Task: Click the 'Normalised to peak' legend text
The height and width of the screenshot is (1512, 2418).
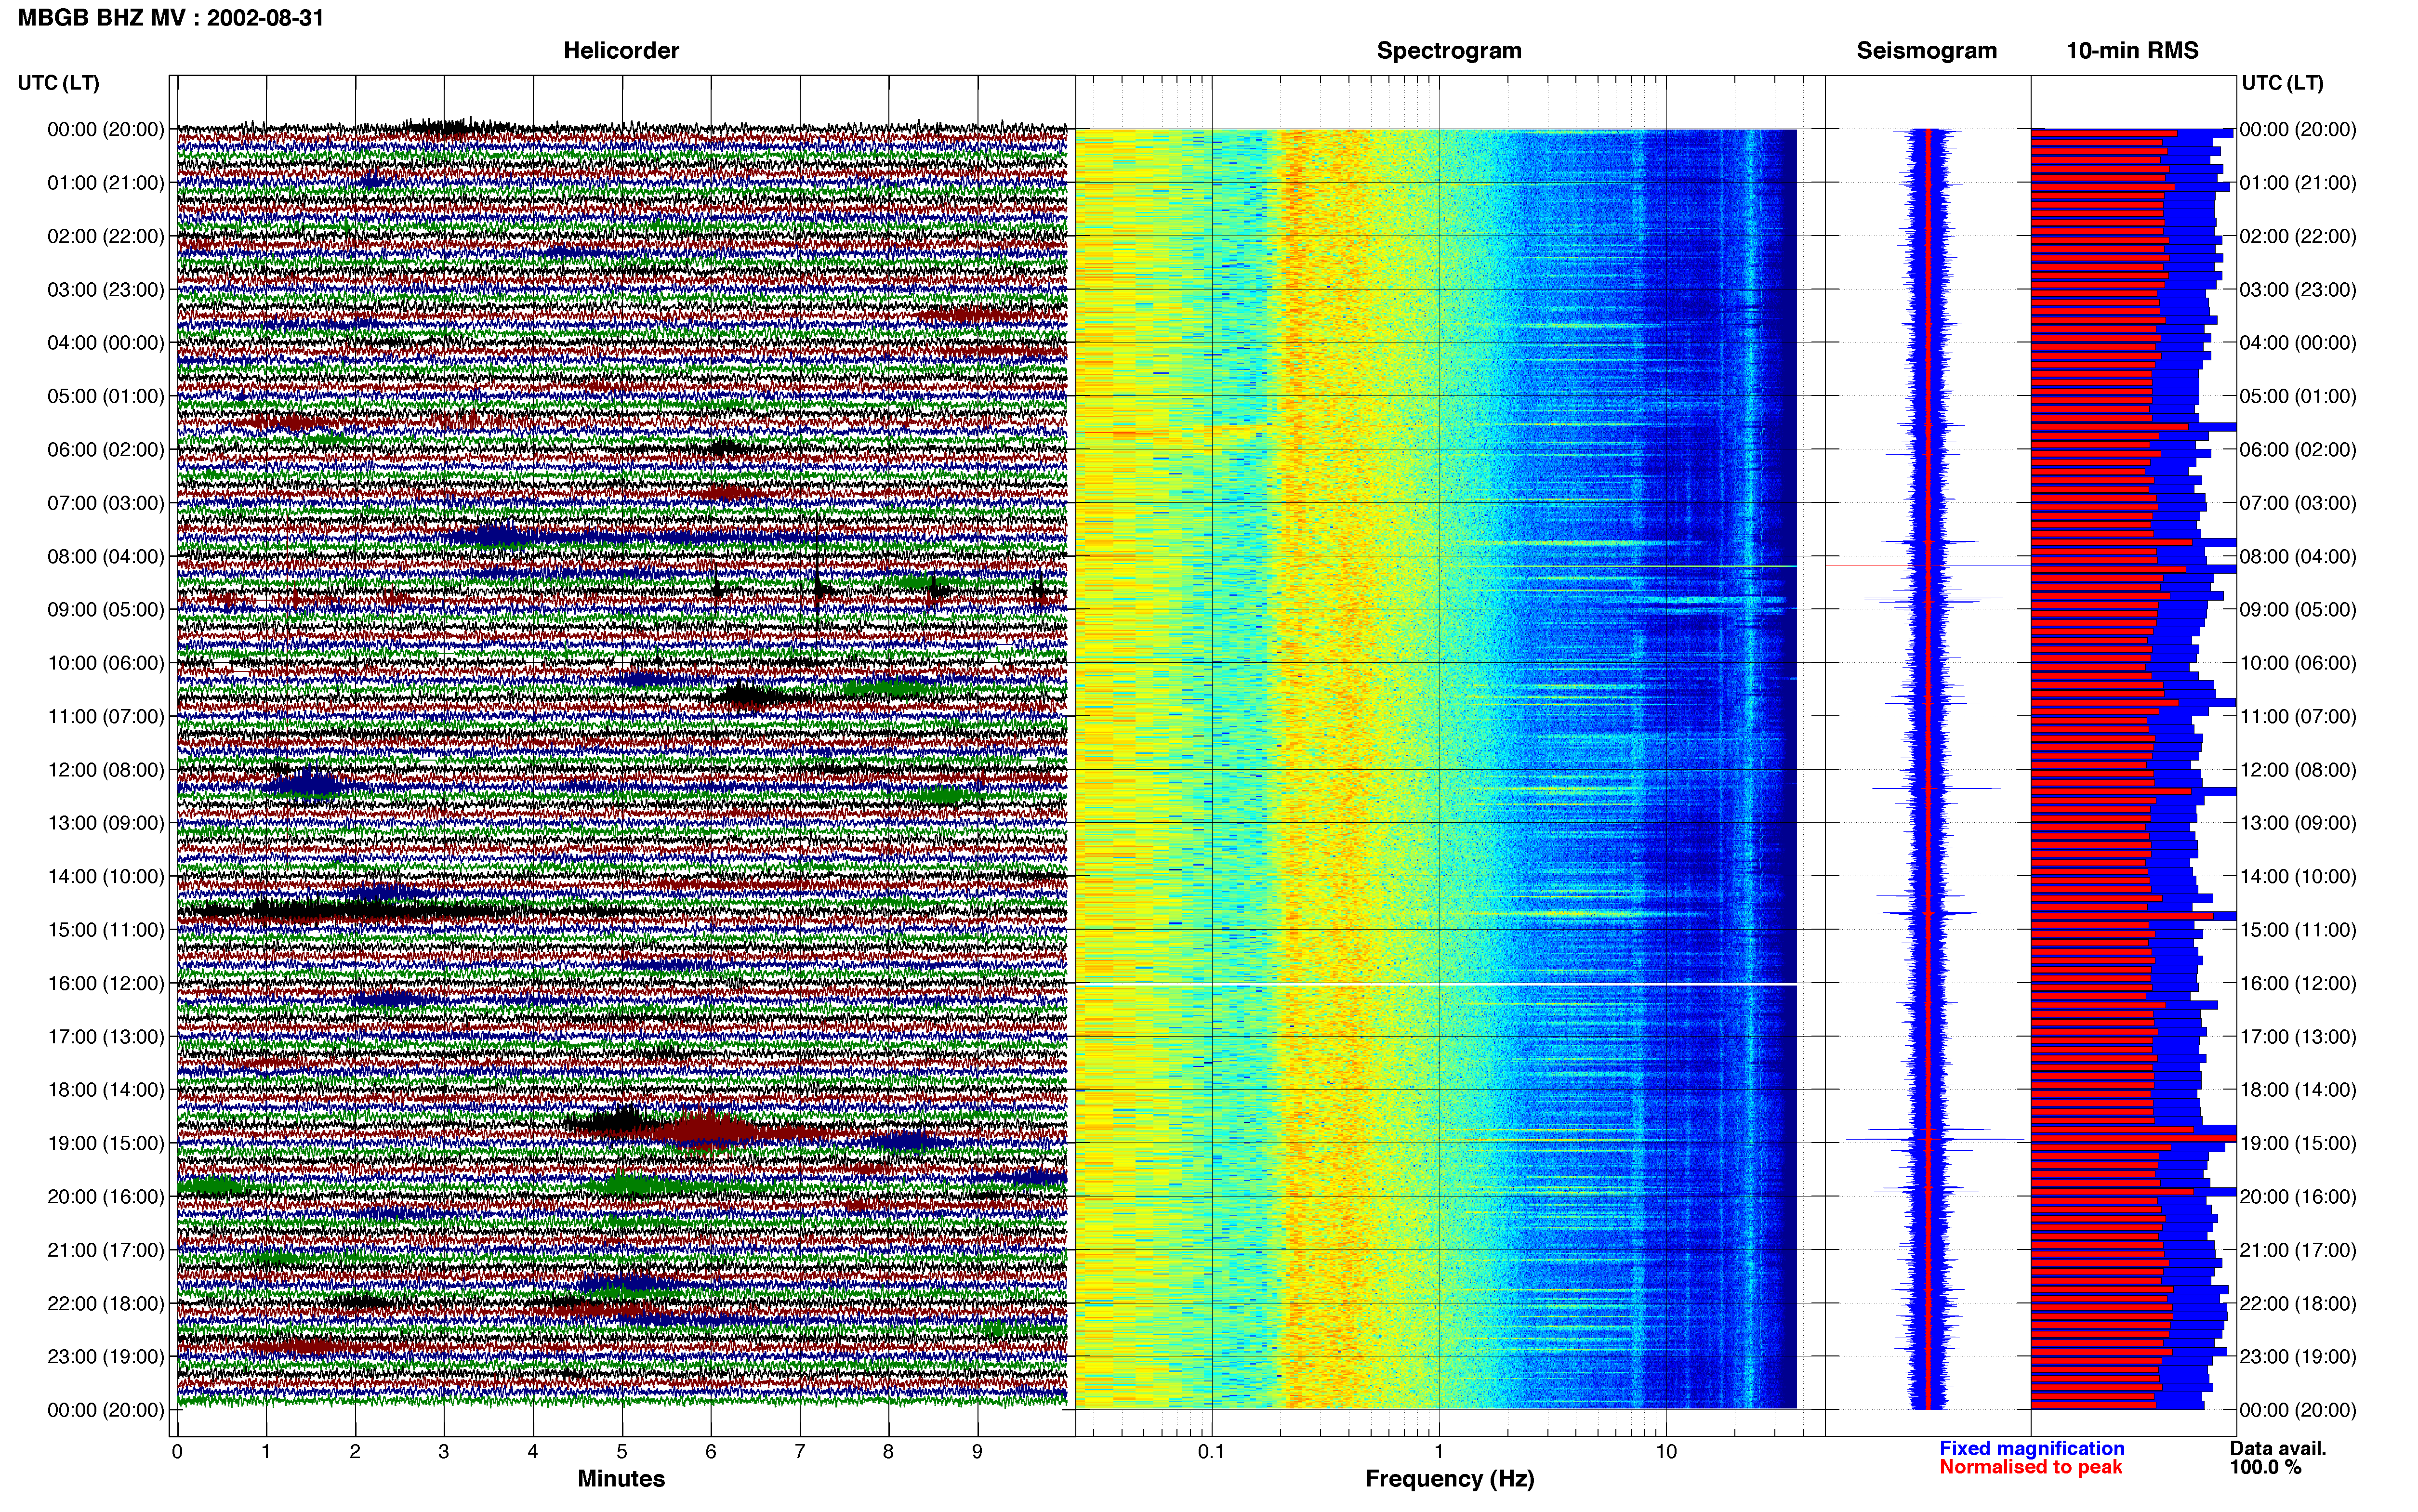Action: pyautogui.click(x=2030, y=1468)
